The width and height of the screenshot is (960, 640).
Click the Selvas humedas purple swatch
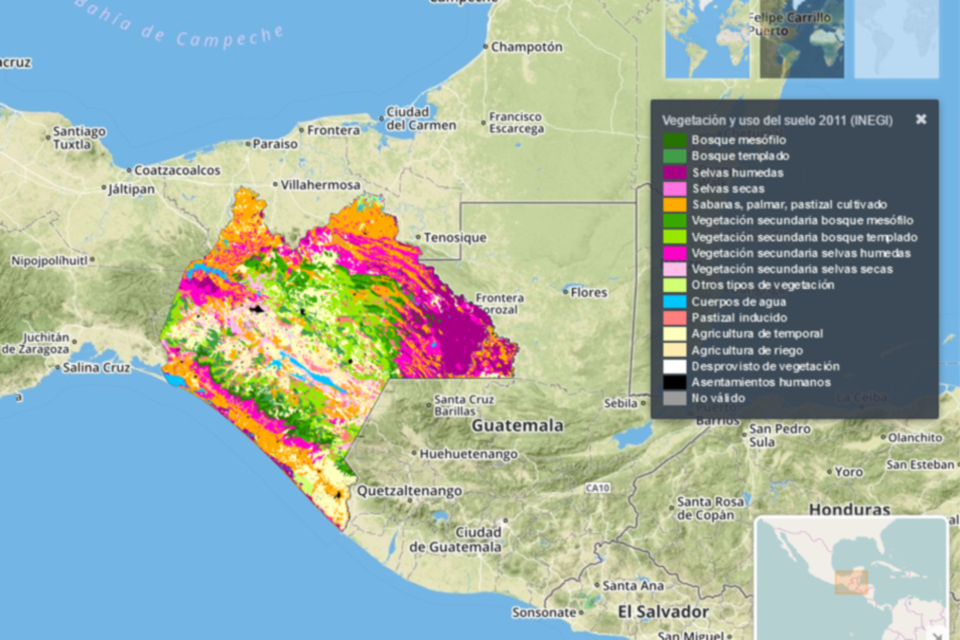coord(675,173)
